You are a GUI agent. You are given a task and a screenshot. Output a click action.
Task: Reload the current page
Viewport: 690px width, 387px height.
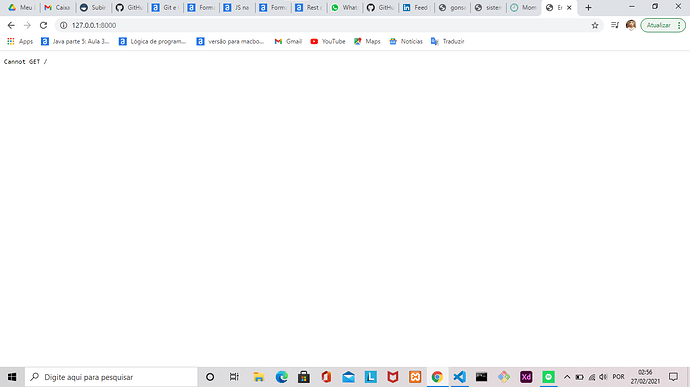[43, 26]
